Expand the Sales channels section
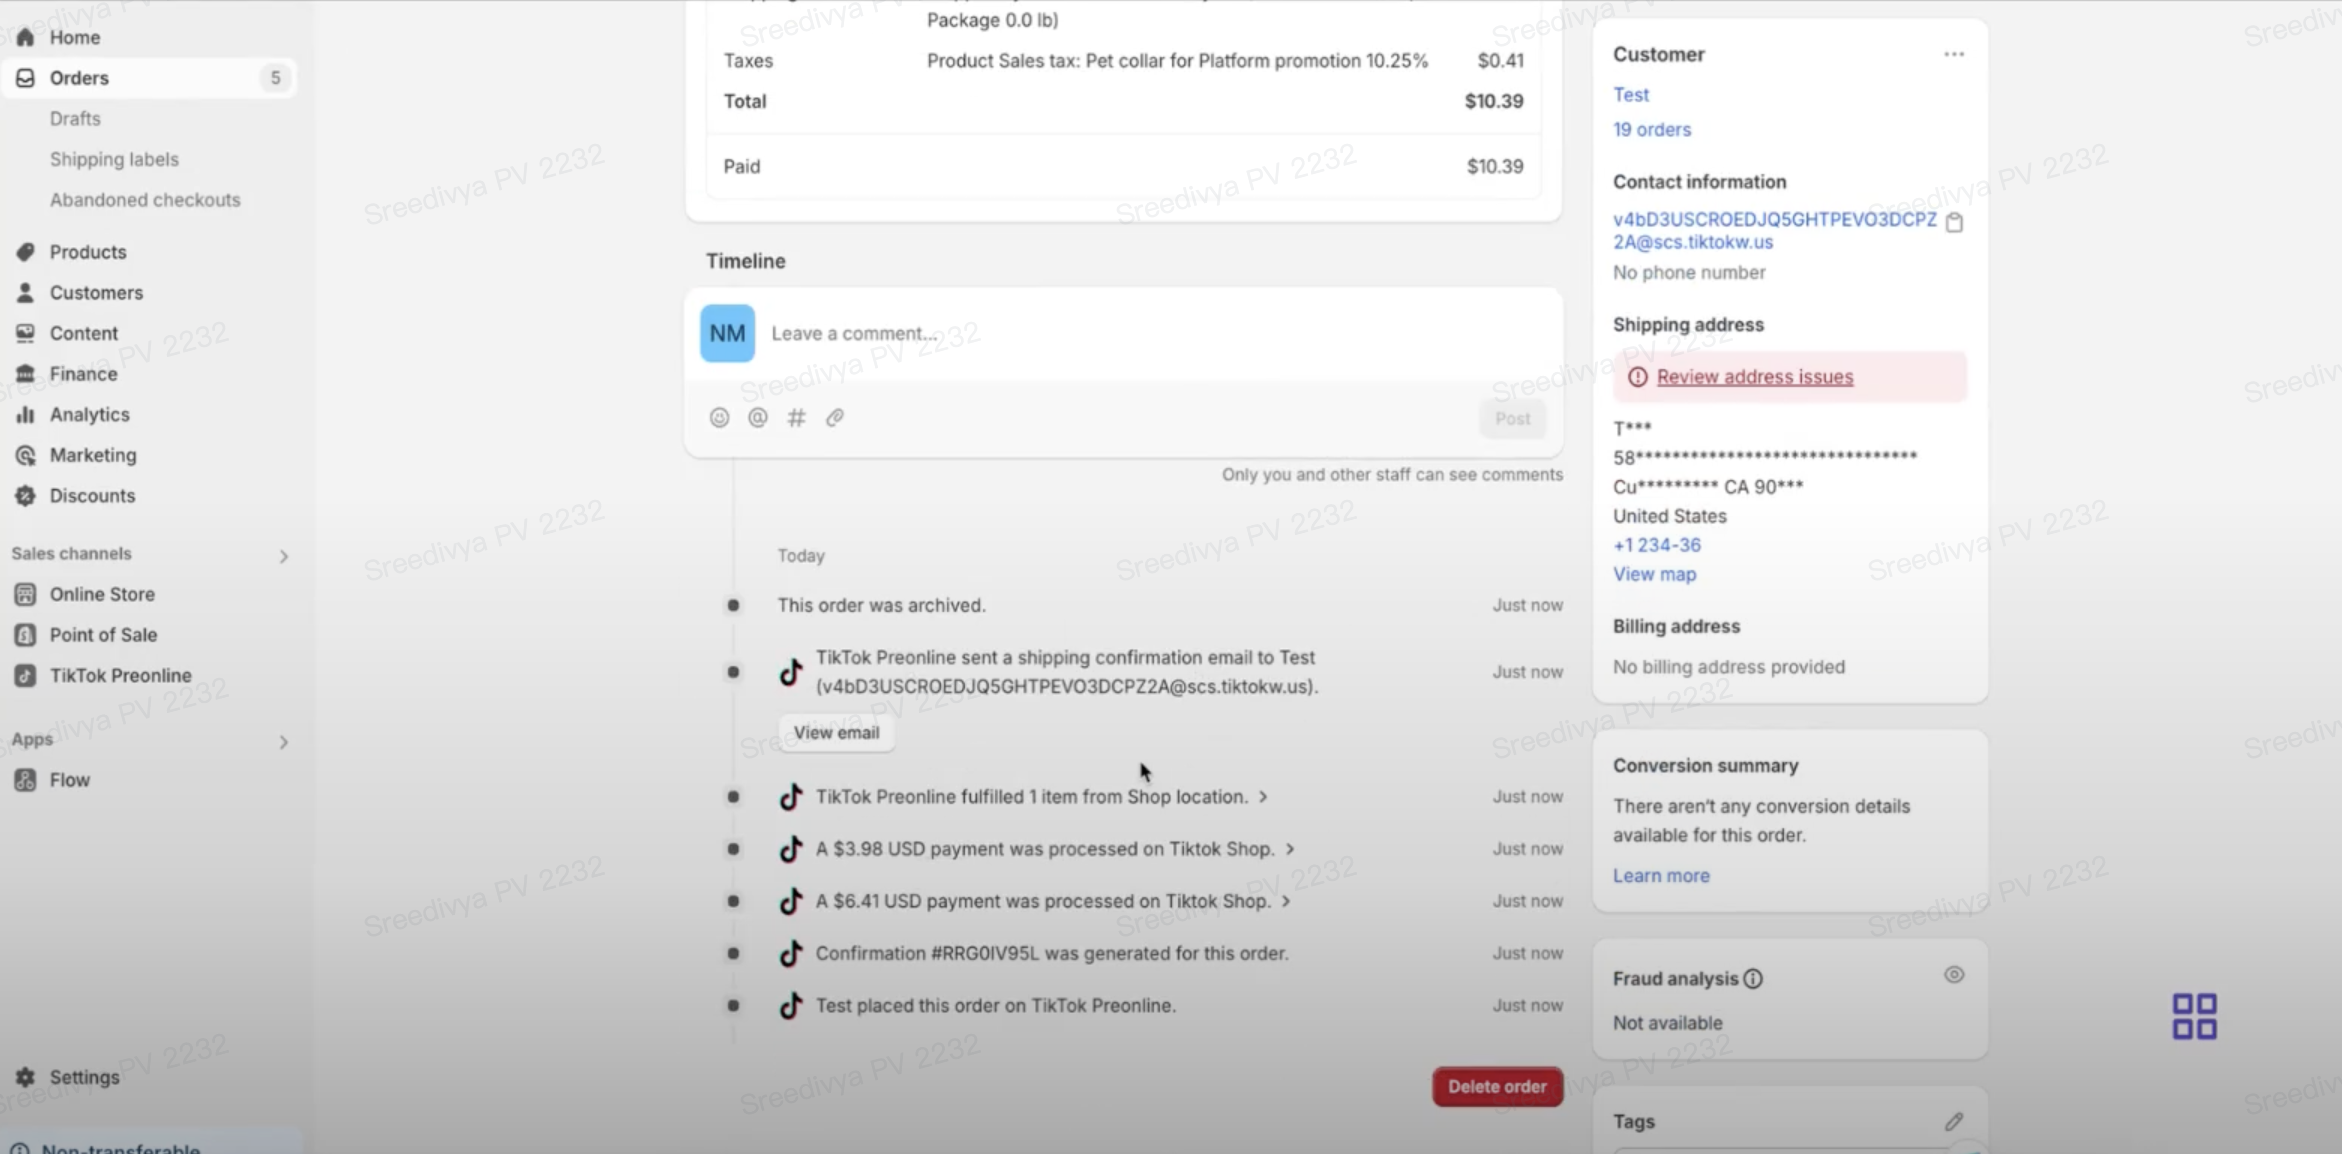 pyautogui.click(x=283, y=556)
